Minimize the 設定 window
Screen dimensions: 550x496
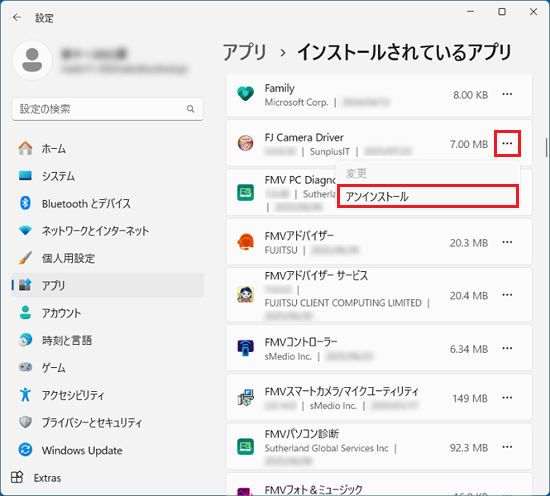[470, 12]
